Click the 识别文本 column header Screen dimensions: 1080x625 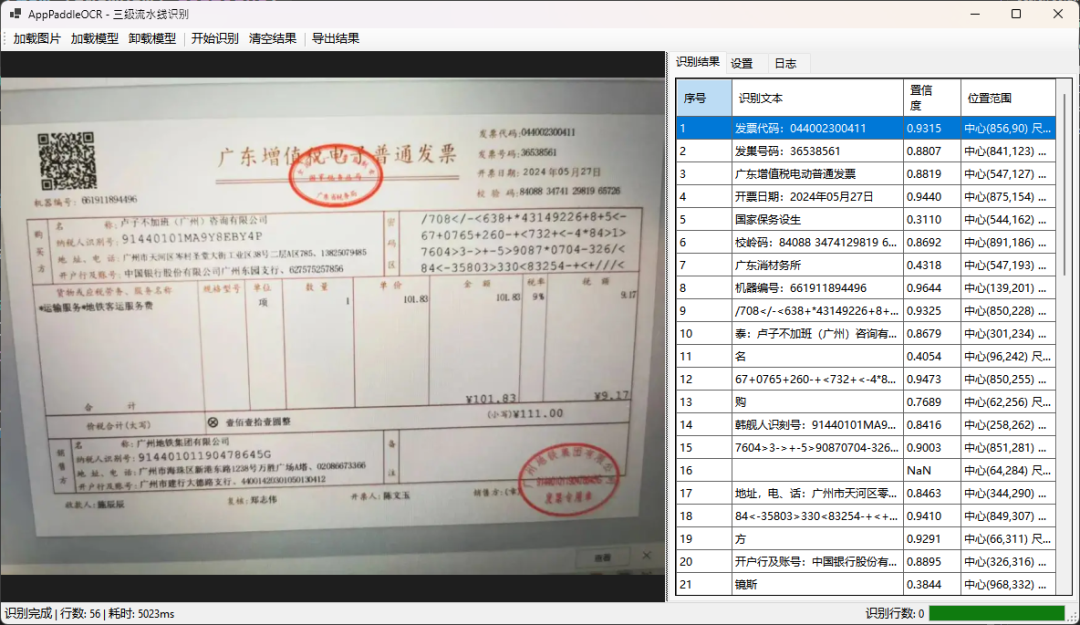[x=818, y=98]
